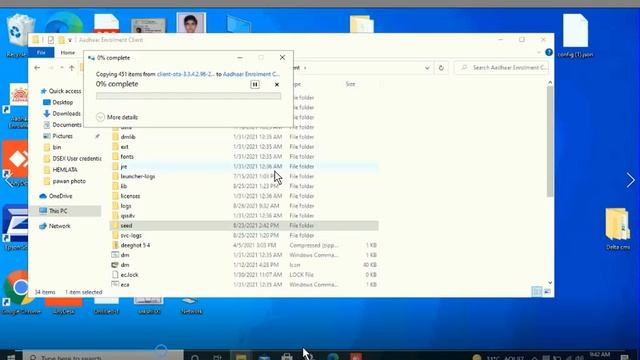640x360 pixels.
Task: Open Microsoft Edge from the taskbar
Action: 333,356
